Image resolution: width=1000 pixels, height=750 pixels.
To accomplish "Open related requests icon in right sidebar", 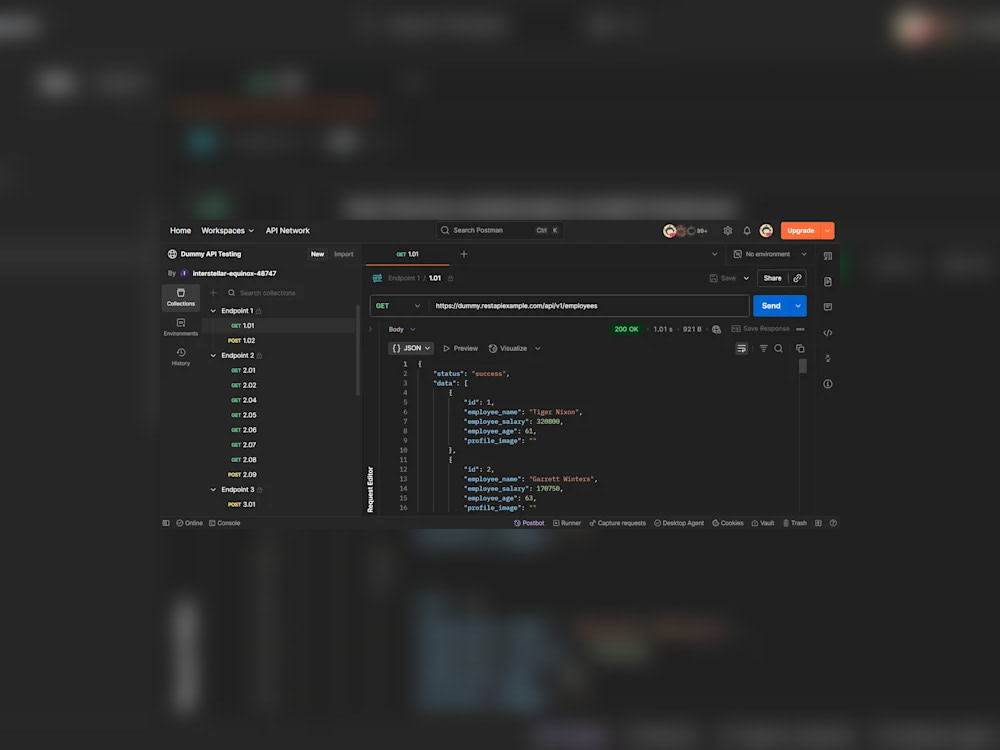I will tap(828, 358).
